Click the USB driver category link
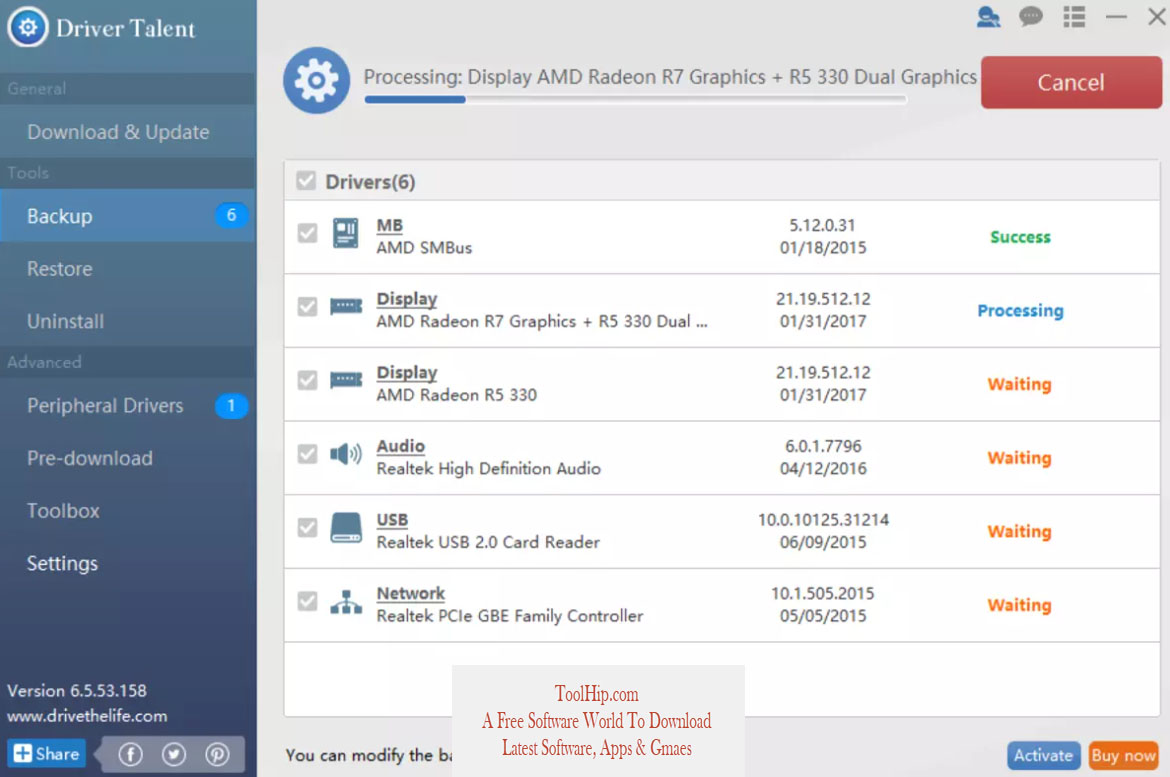The width and height of the screenshot is (1170, 777). click(x=392, y=519)
